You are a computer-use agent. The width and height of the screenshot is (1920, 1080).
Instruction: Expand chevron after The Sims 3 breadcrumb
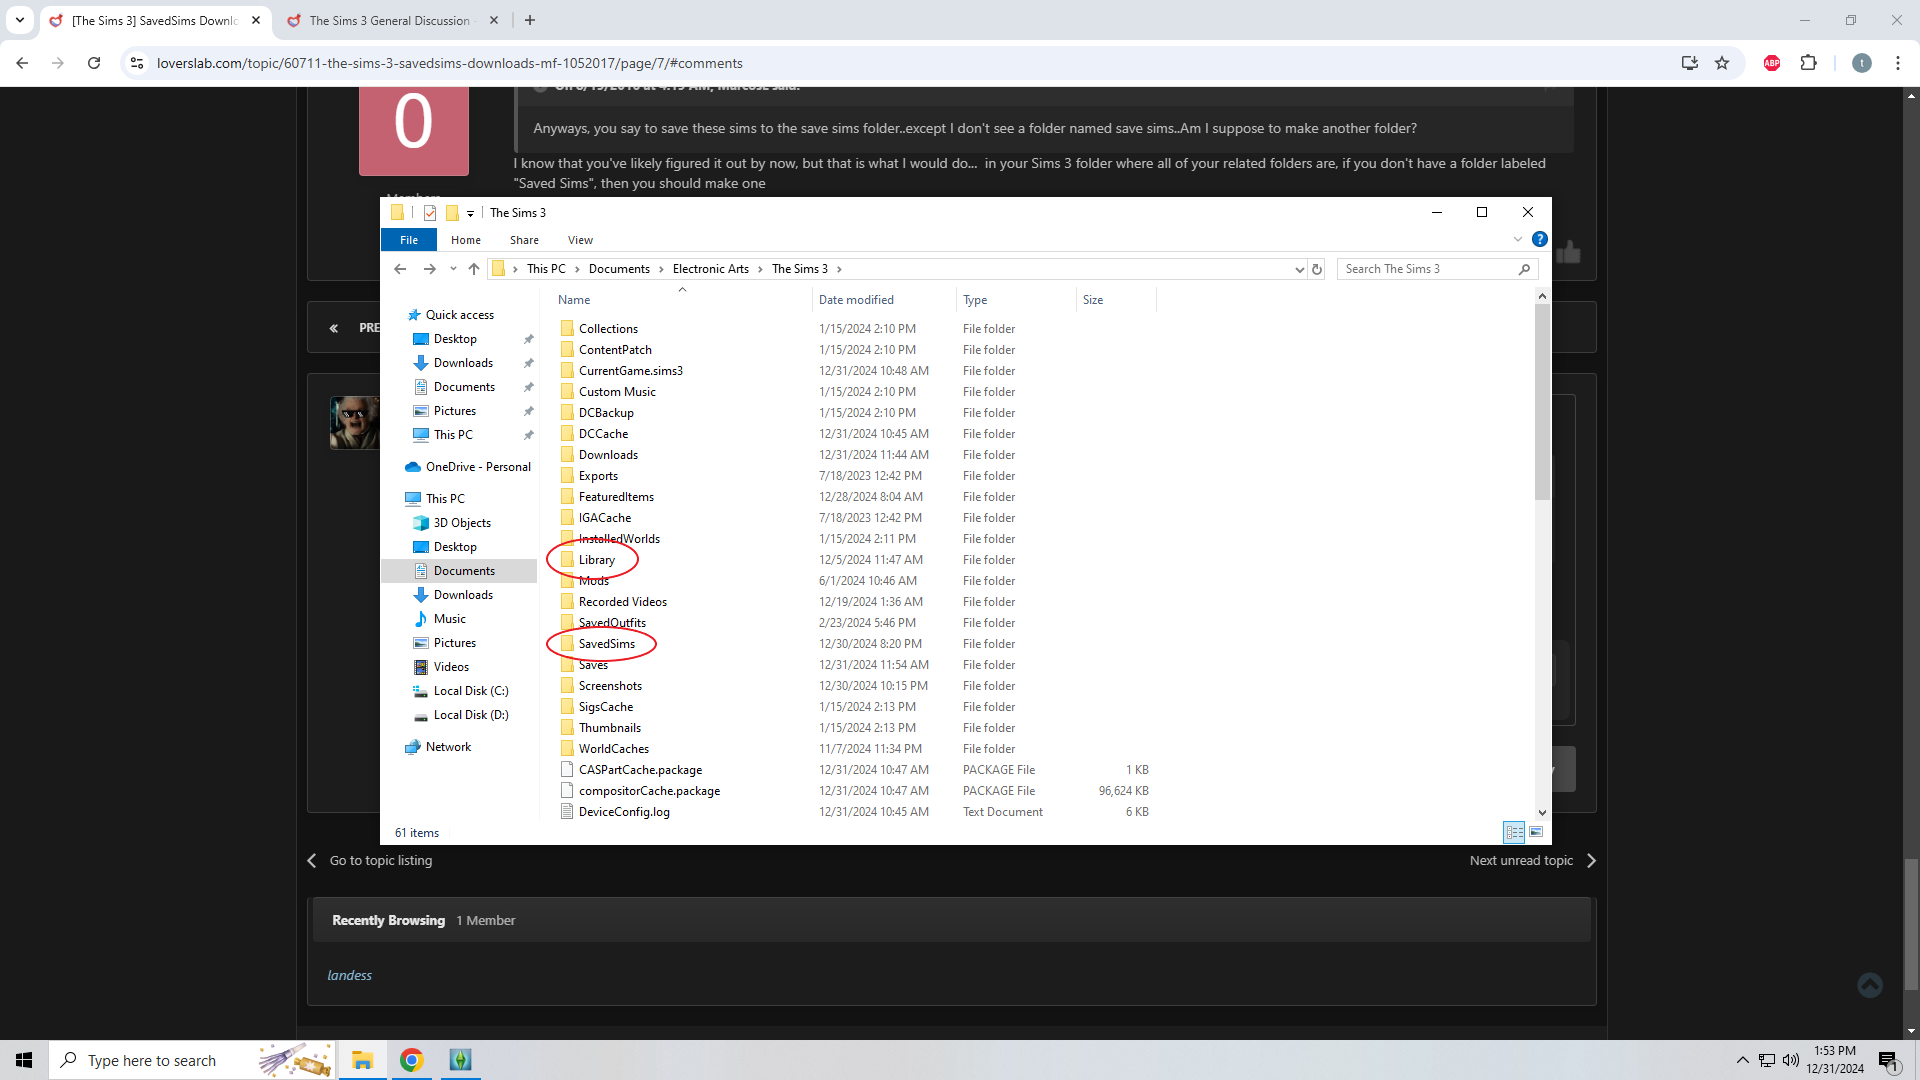(x=839, y=269)
